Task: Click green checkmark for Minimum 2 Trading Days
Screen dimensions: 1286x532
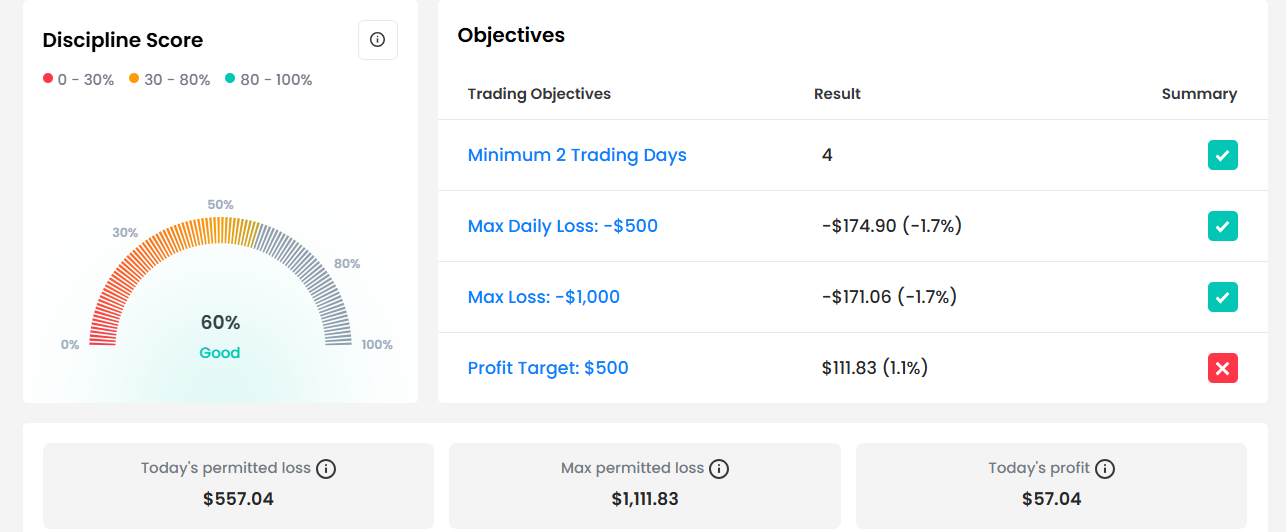Action: 1222,155
